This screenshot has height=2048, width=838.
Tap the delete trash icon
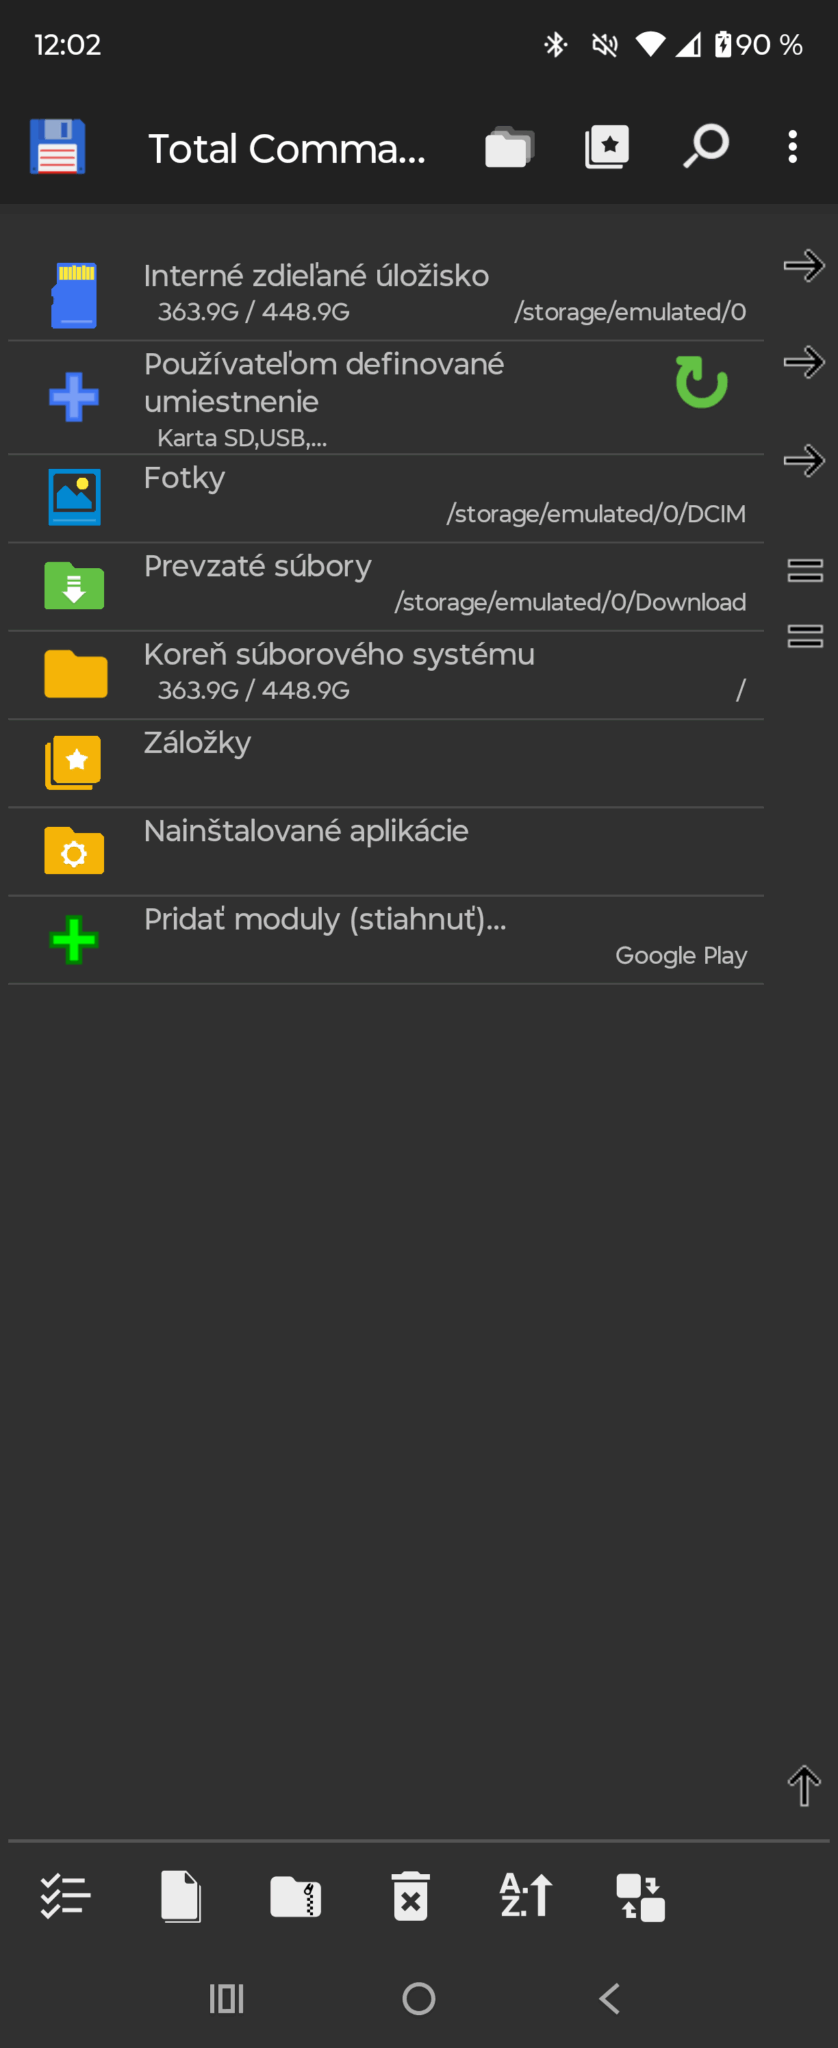click(411, 1896)
